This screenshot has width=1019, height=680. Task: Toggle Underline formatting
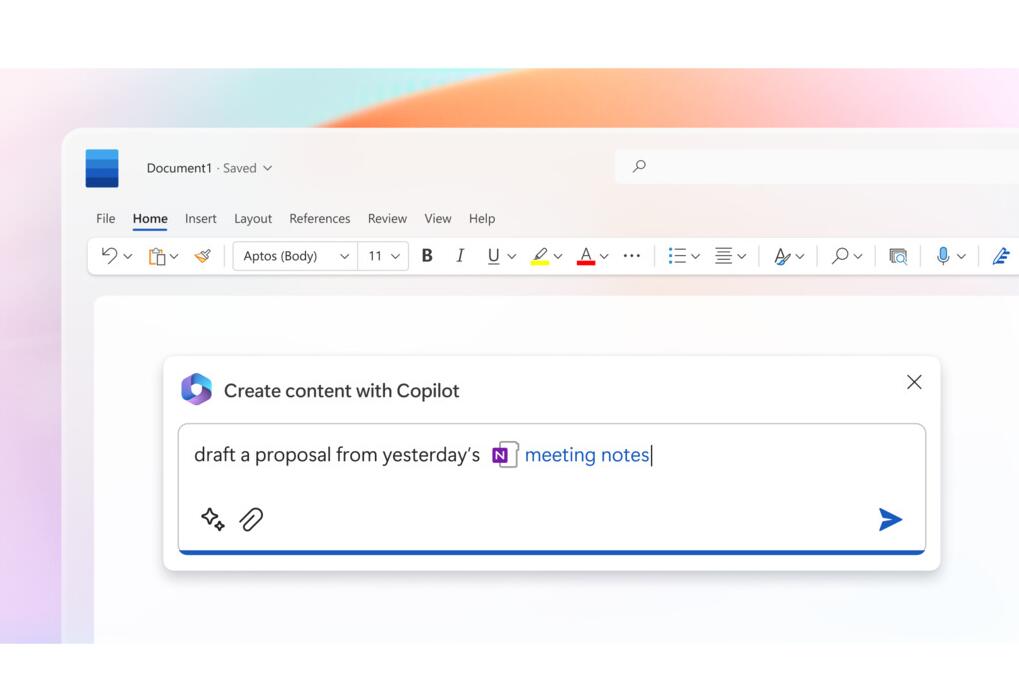point(493,256)
